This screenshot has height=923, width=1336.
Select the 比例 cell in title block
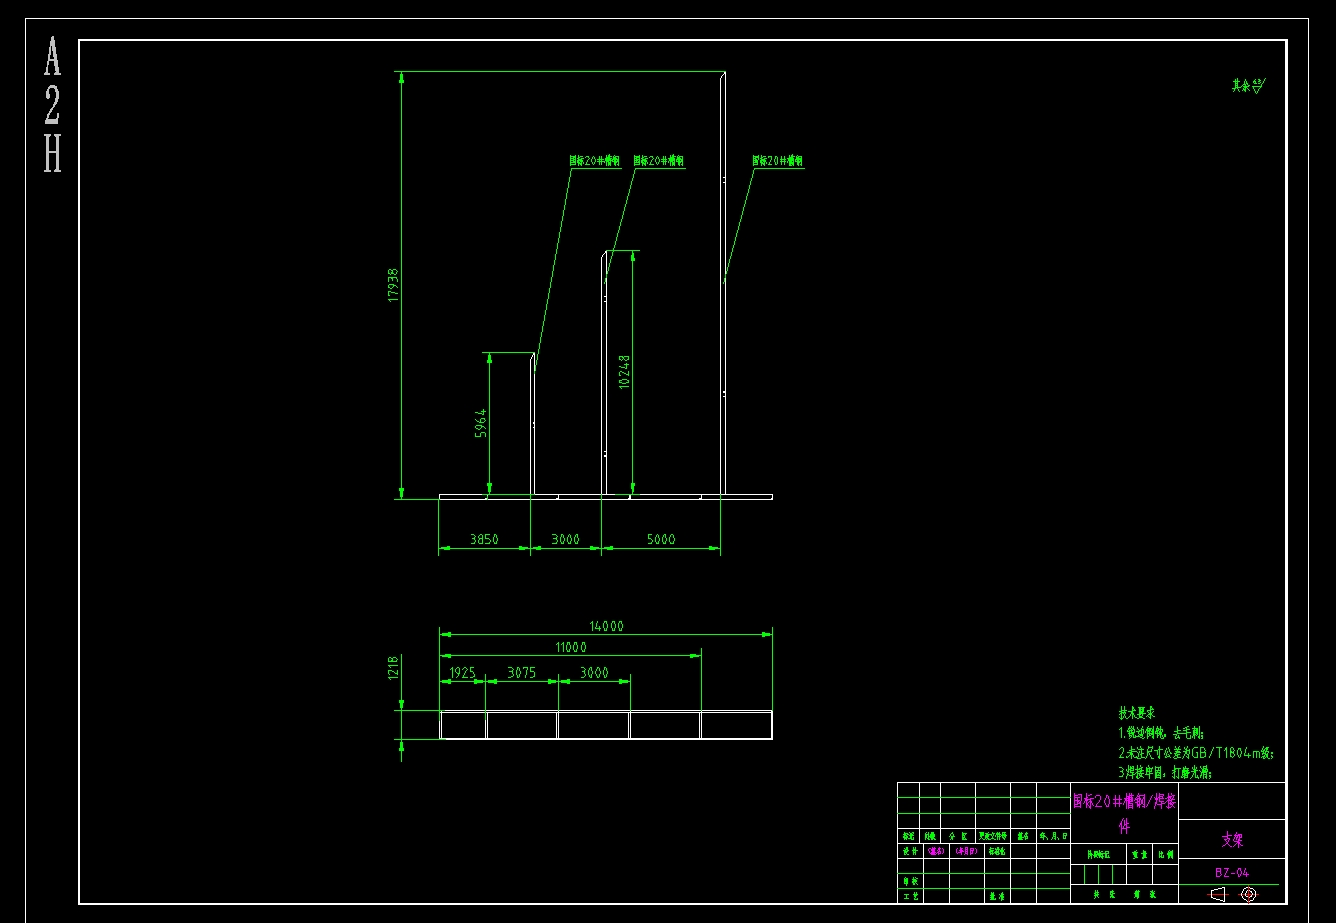[x=1166, y=855]
